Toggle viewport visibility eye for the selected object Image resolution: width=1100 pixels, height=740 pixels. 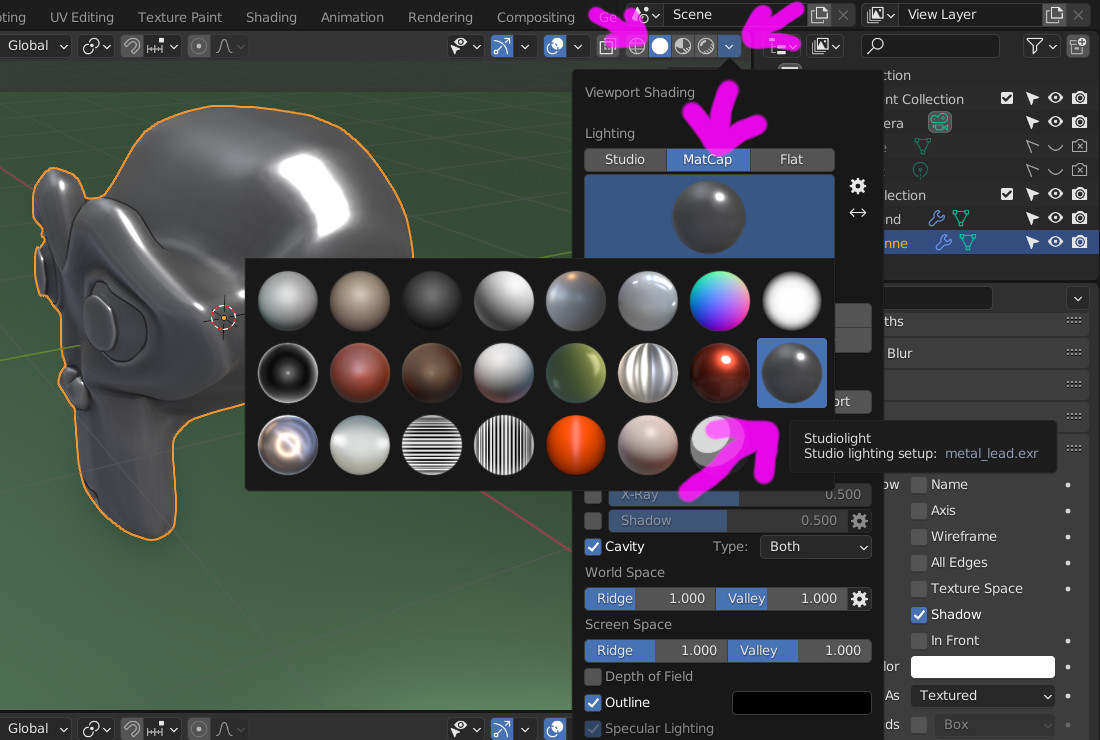(1055, 242)
